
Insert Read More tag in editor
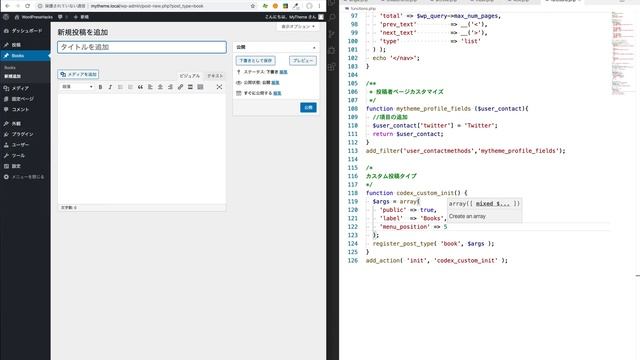[190, 87]
